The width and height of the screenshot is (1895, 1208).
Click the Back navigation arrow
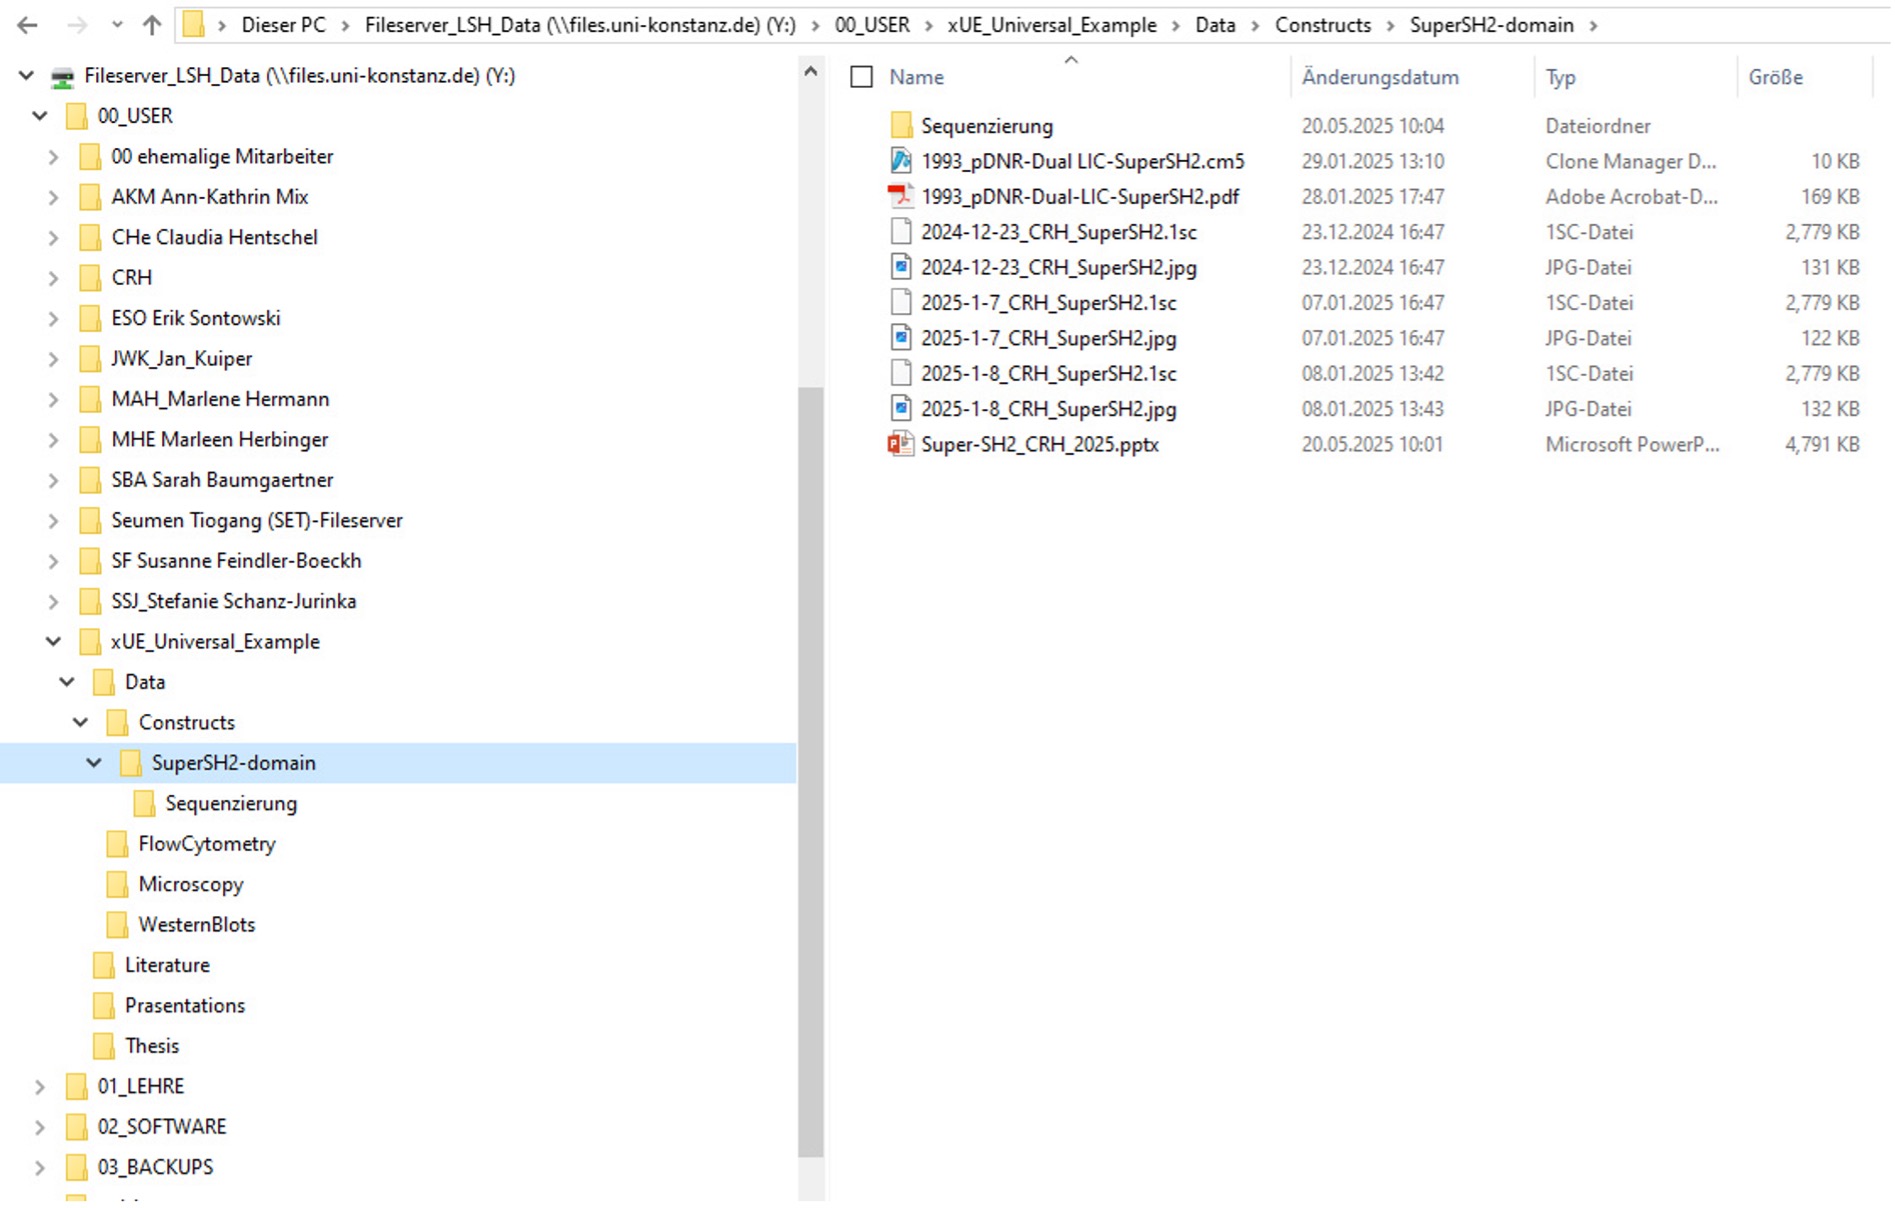pyautogui.click(x=27, y=26)
